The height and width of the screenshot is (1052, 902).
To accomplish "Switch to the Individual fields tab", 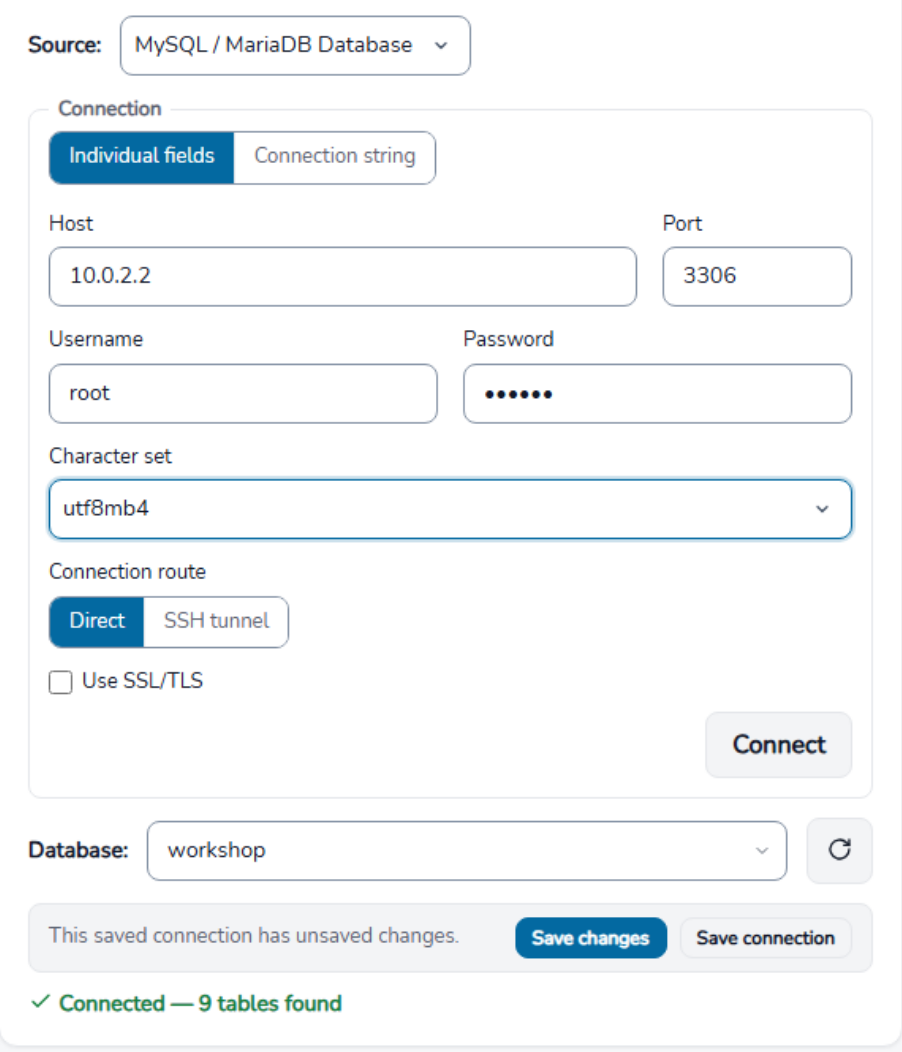I will [x=142, y=158].
